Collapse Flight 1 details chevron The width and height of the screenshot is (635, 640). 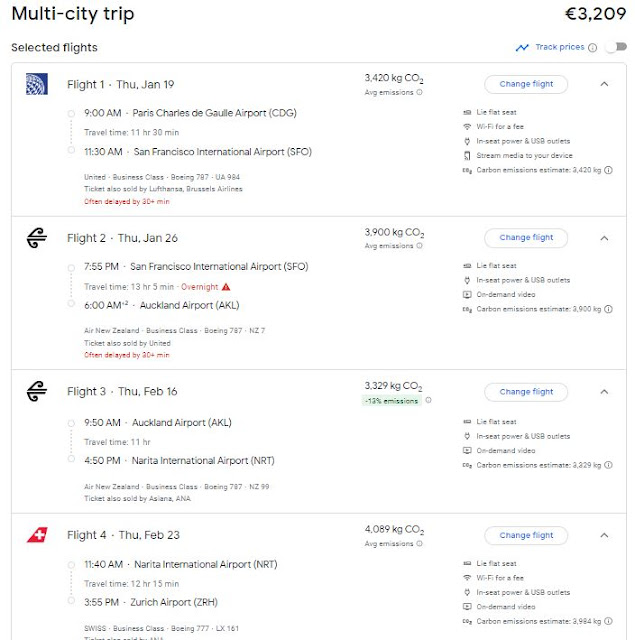point(604,84)
